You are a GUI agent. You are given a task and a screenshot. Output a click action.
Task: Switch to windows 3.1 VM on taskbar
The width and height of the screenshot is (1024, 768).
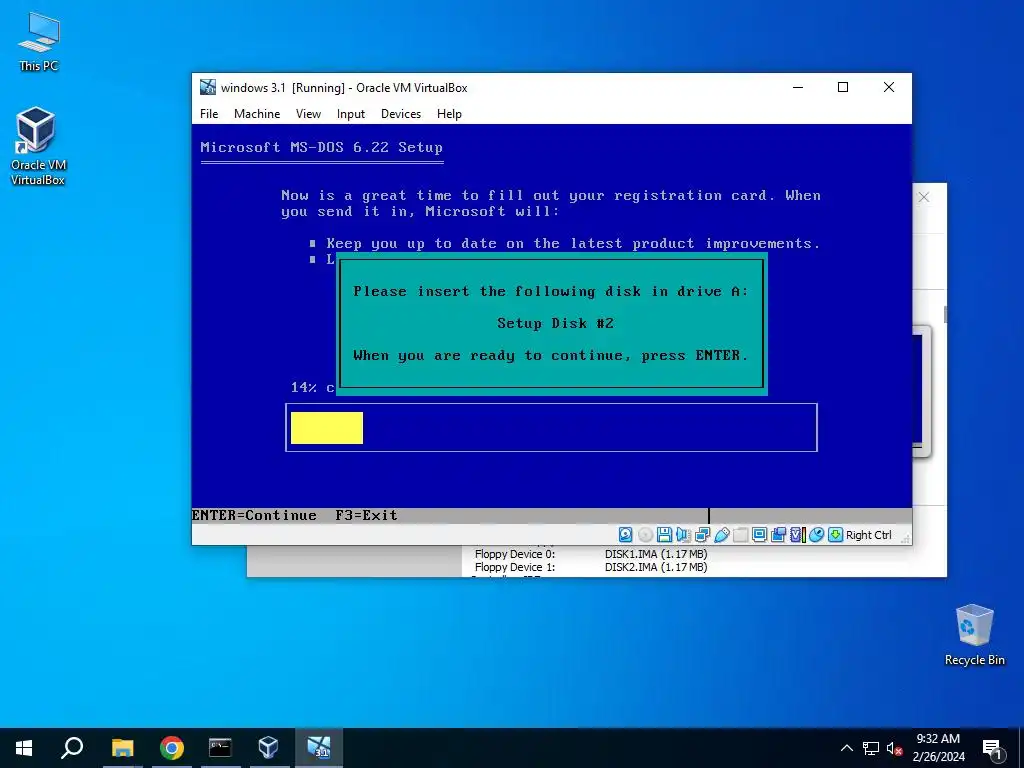(x=318, y=748)
